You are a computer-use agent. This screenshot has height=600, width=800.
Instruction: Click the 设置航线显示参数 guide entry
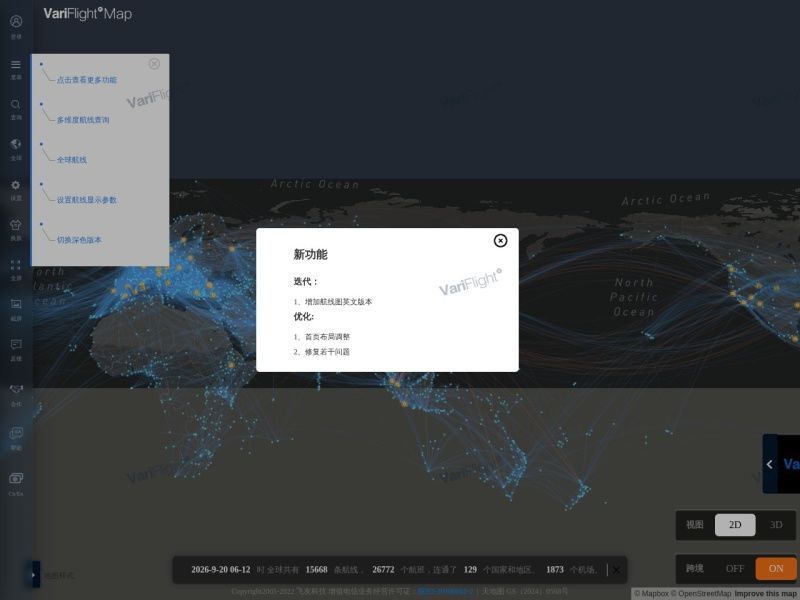86,200
